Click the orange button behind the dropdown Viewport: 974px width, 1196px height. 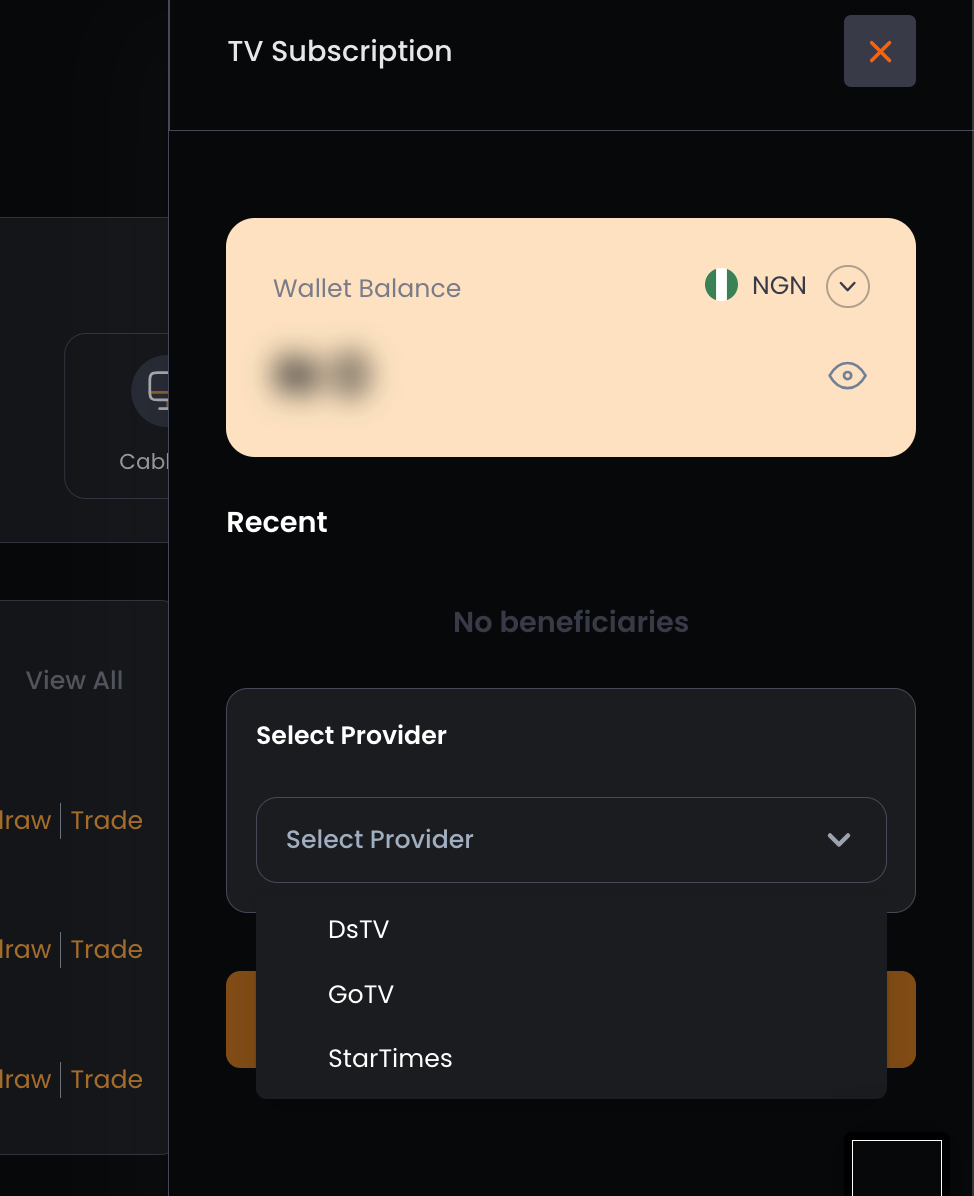click(x=902, y=1019)
